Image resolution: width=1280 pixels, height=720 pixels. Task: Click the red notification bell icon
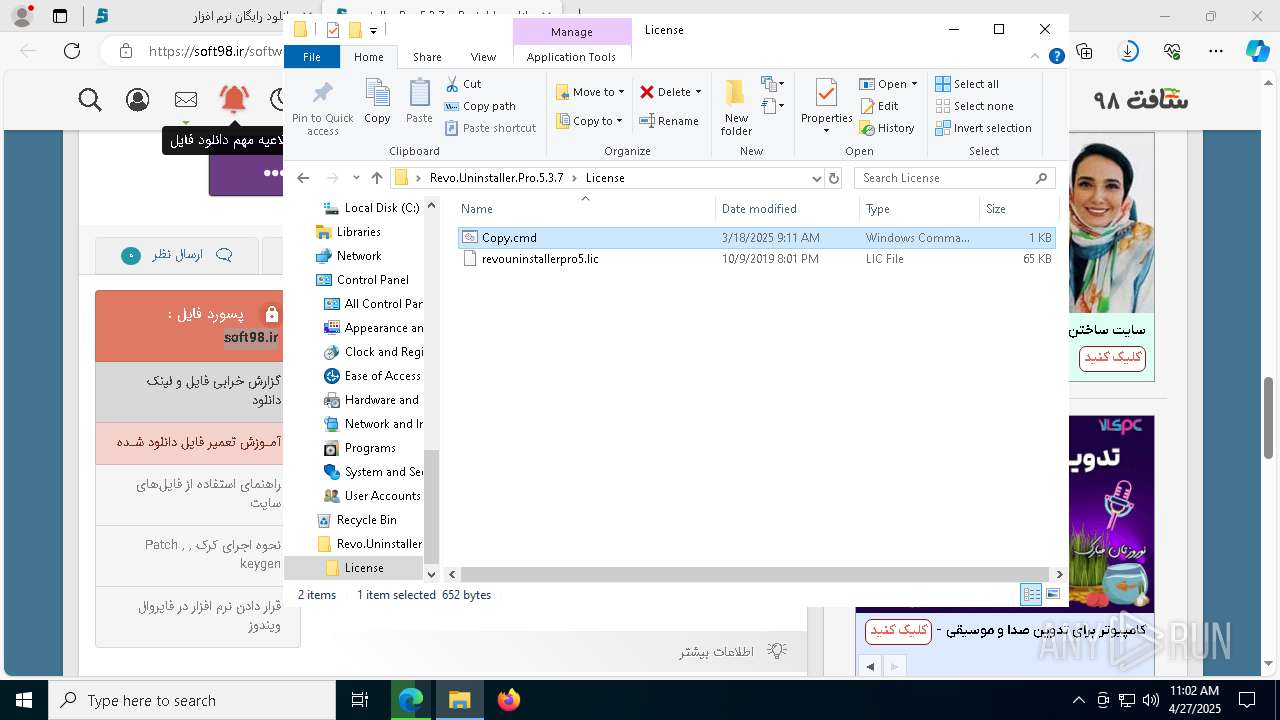(x=234, y=98)
